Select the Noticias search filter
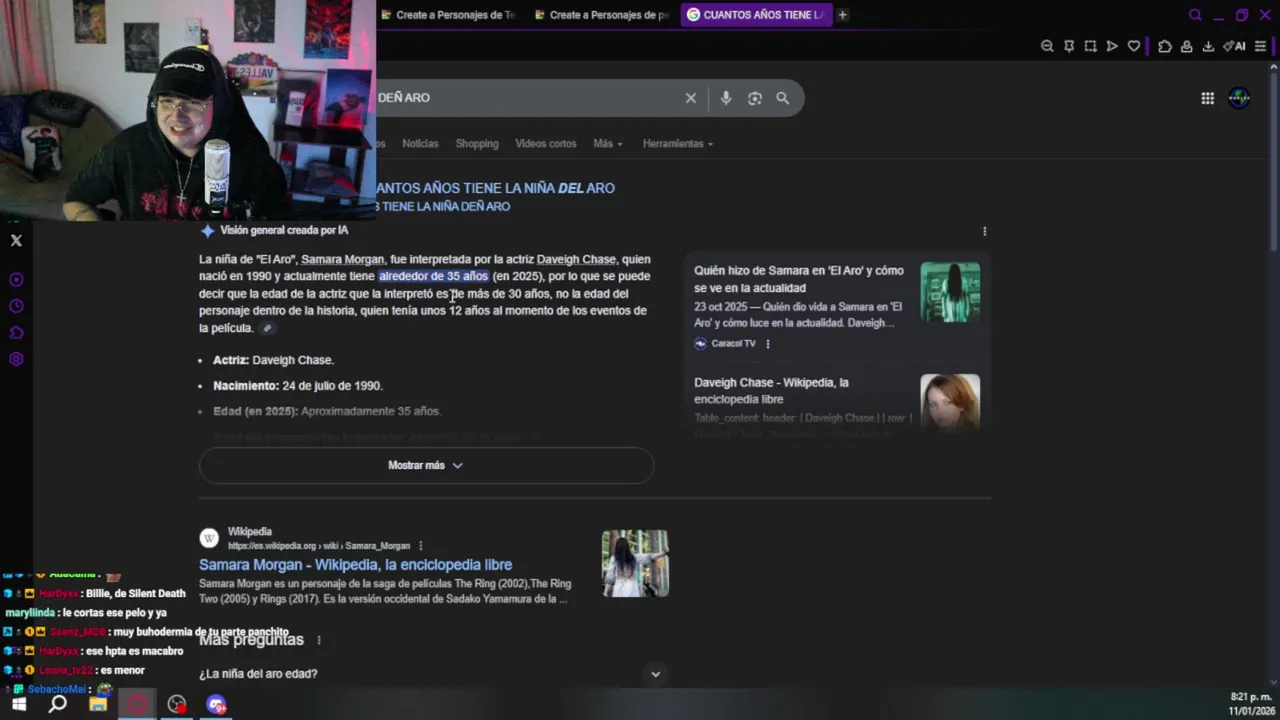The width and height of the screenshot is (1280, 720). coord(420,144)
